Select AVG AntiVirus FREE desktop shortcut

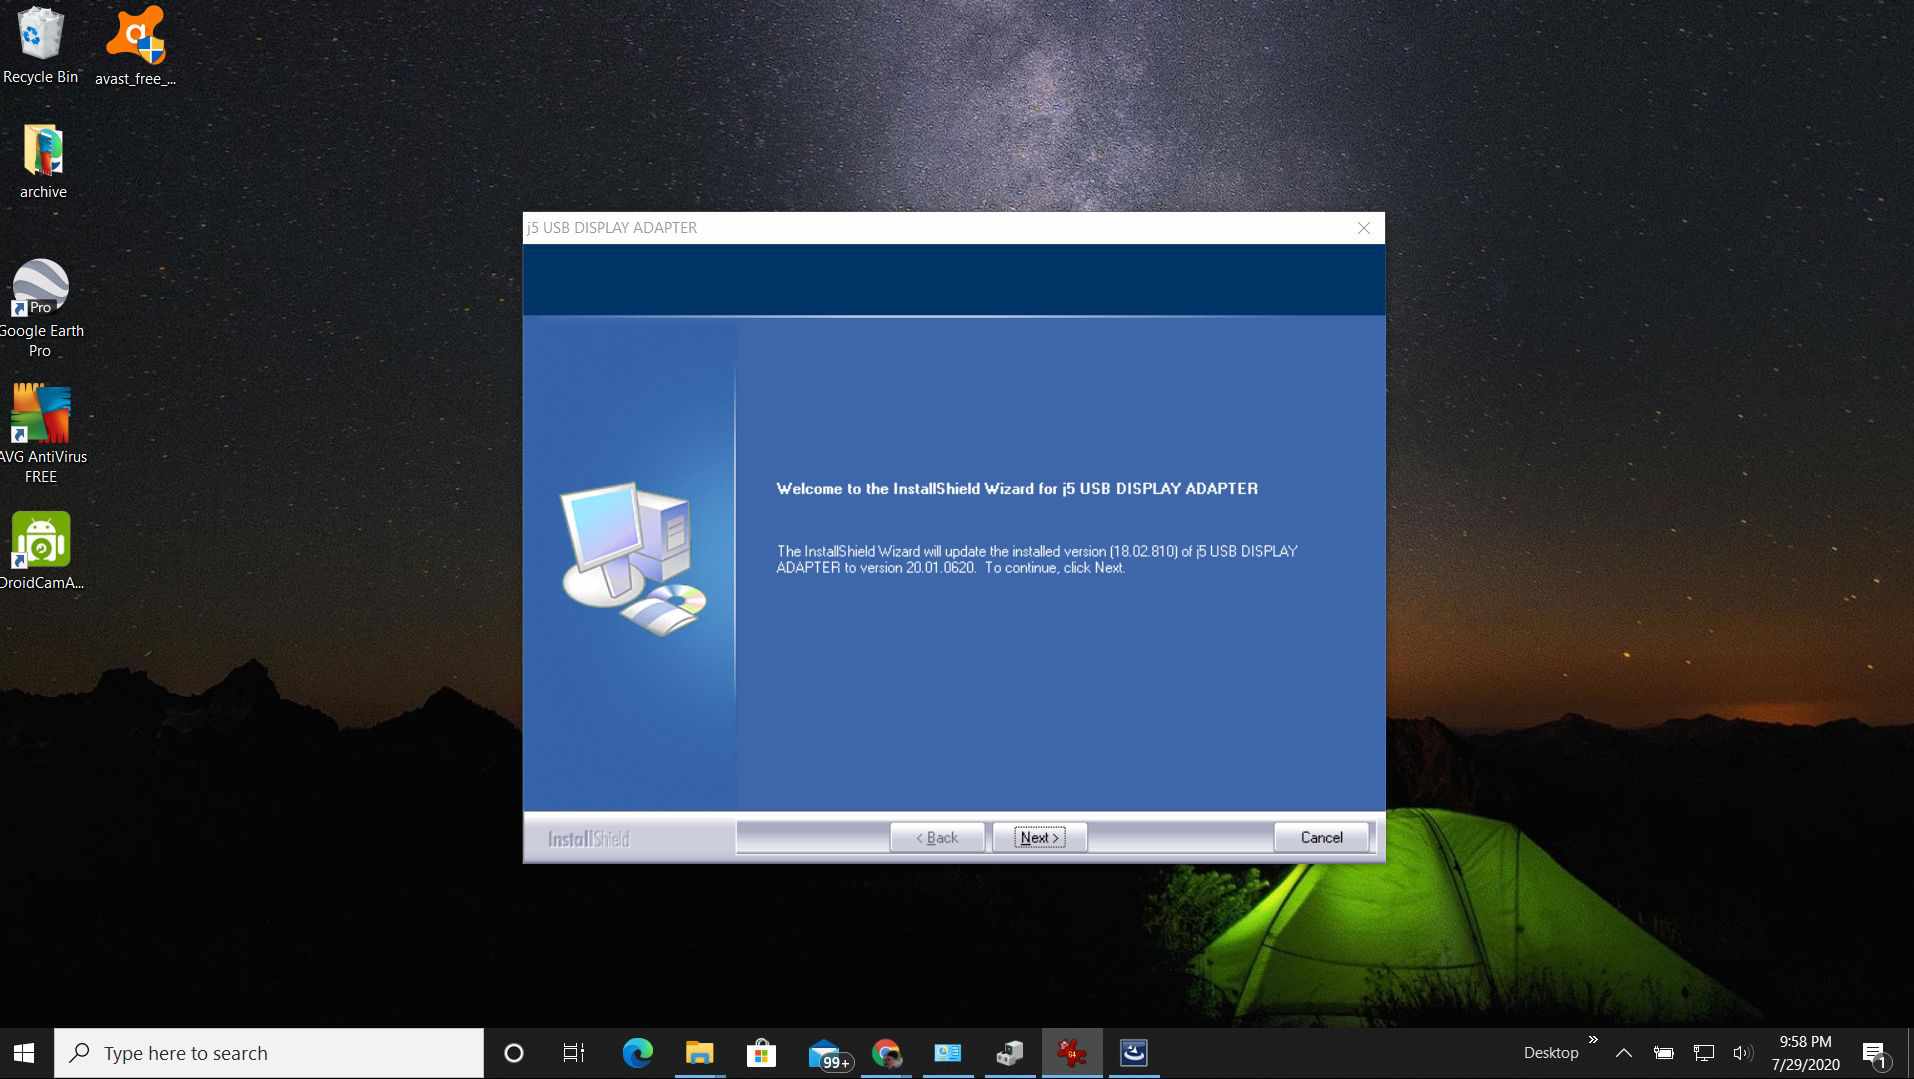[41, 434]
